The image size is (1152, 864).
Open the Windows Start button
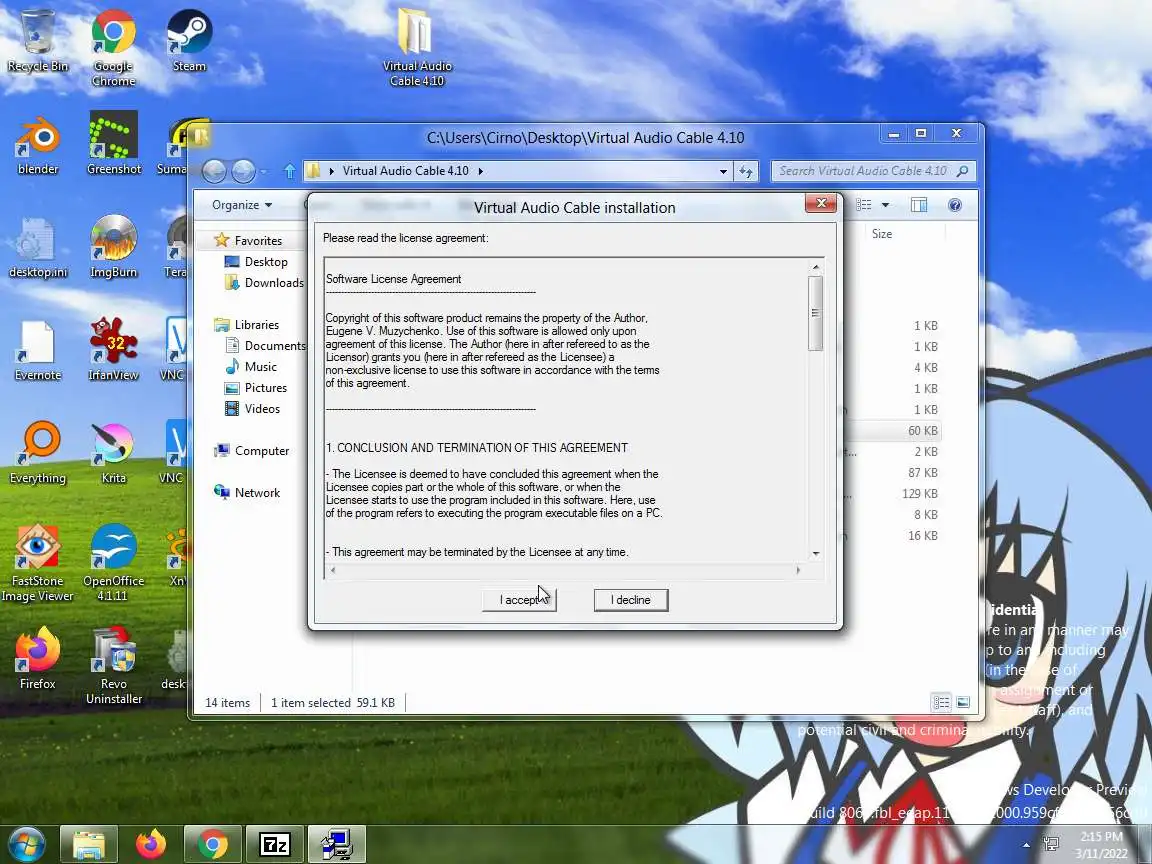point(26,844)
